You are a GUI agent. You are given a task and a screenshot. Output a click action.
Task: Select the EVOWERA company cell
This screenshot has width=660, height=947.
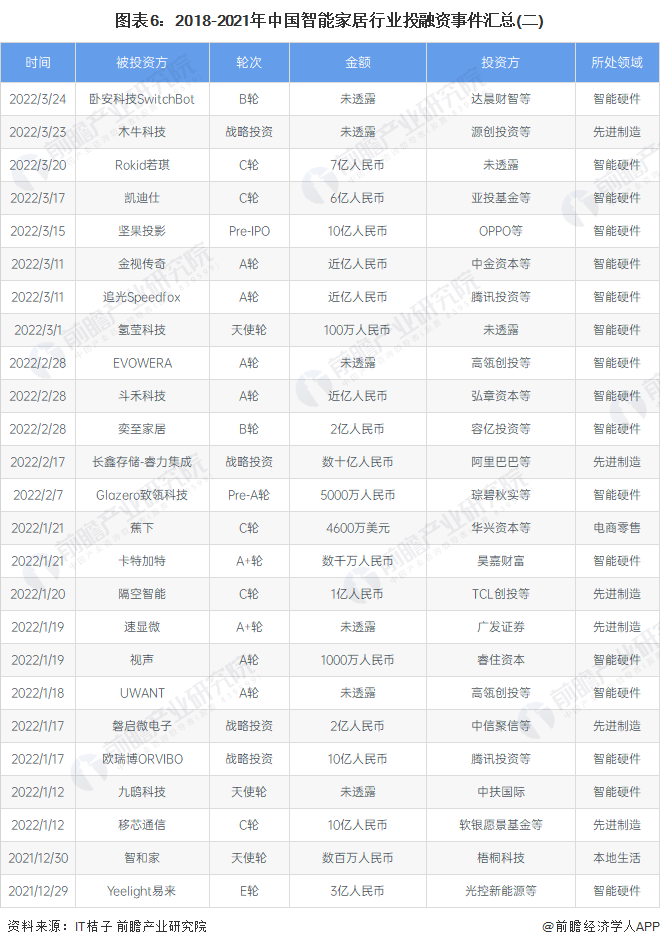[142, 363]
